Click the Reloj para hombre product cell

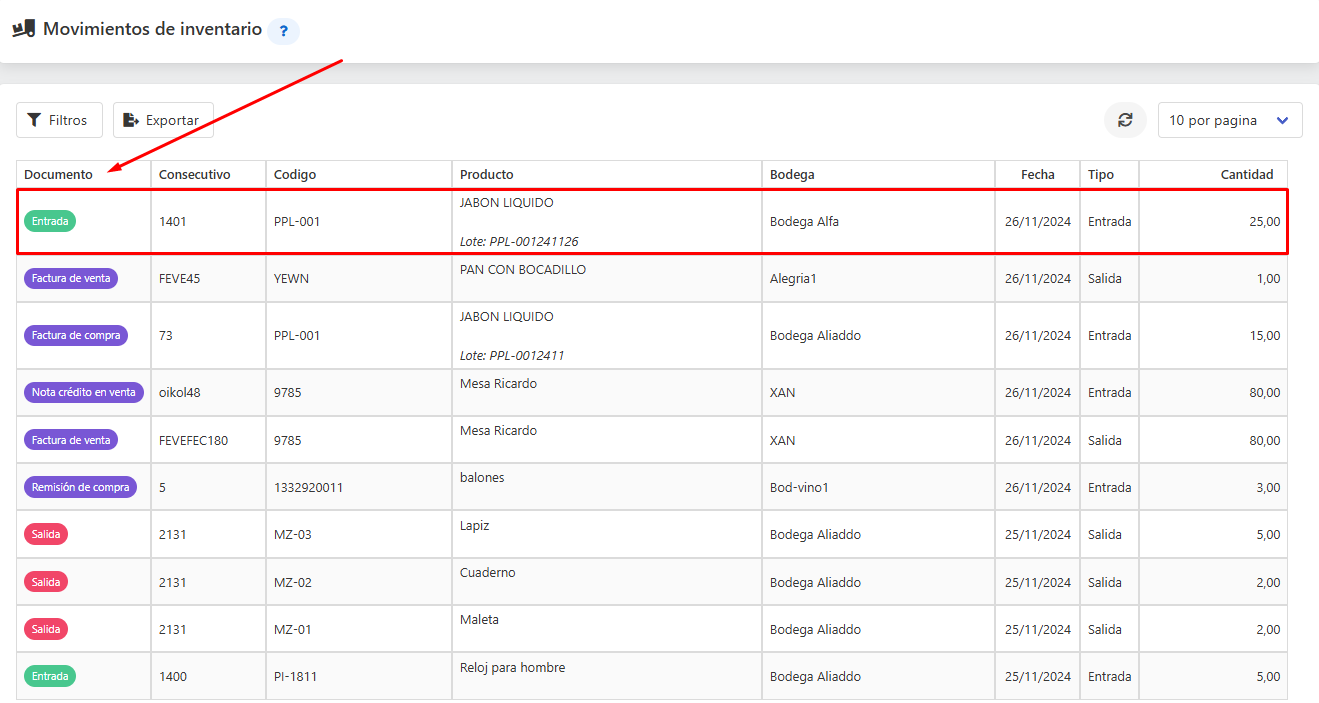pos(607,676)
